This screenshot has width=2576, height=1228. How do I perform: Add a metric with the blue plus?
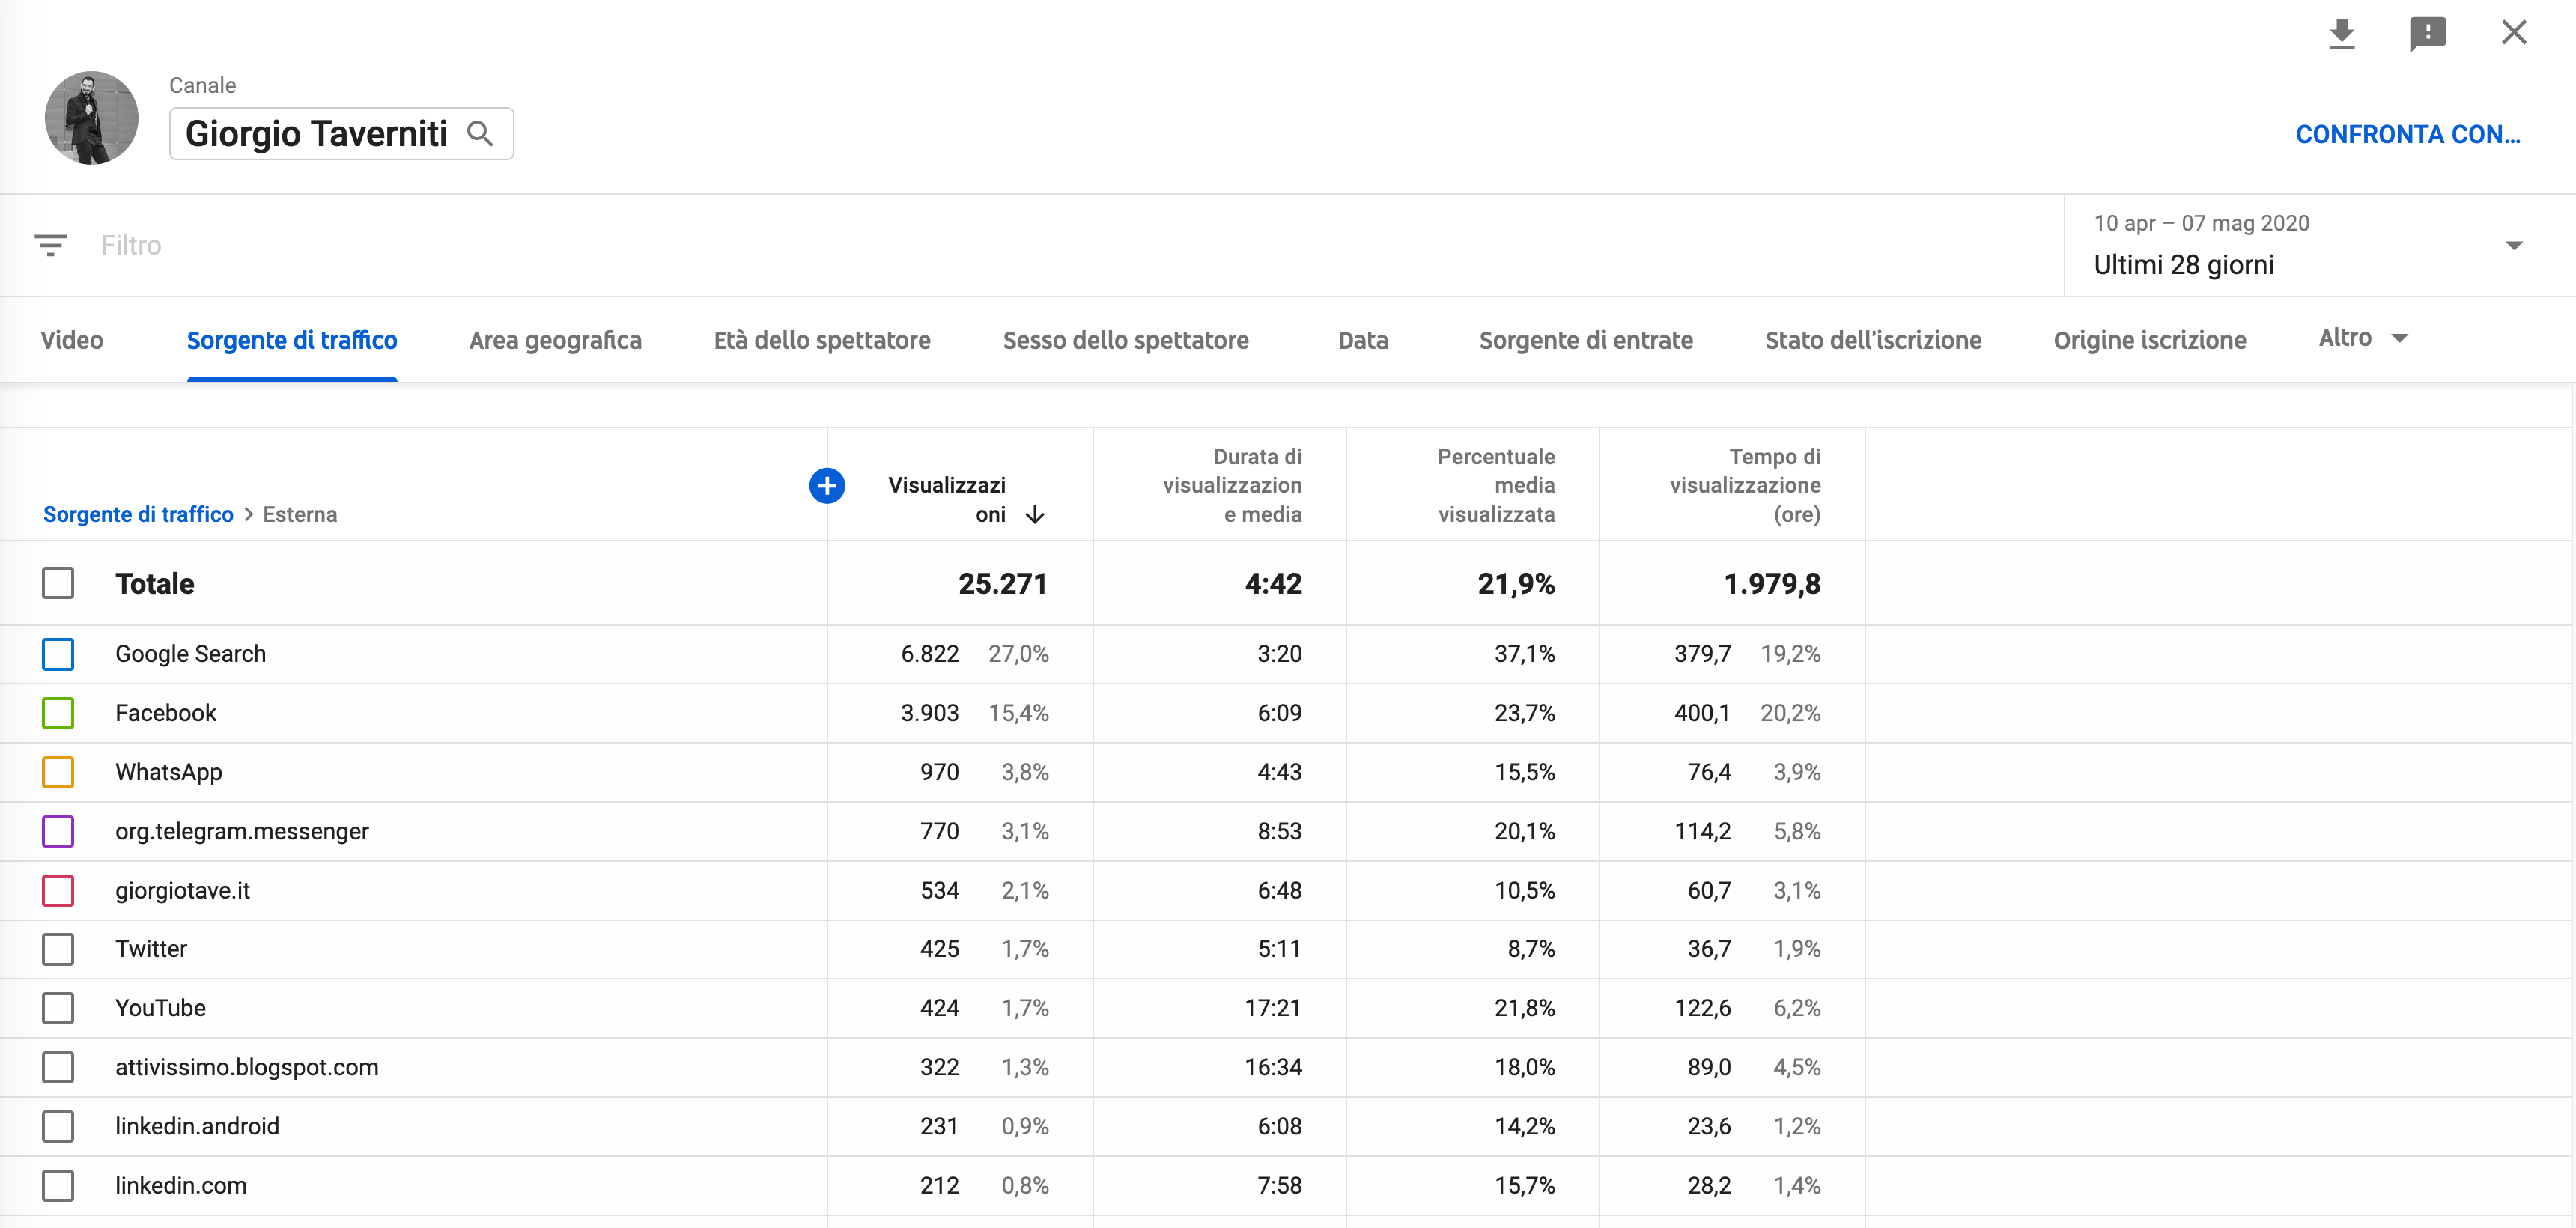coord(827,486)
